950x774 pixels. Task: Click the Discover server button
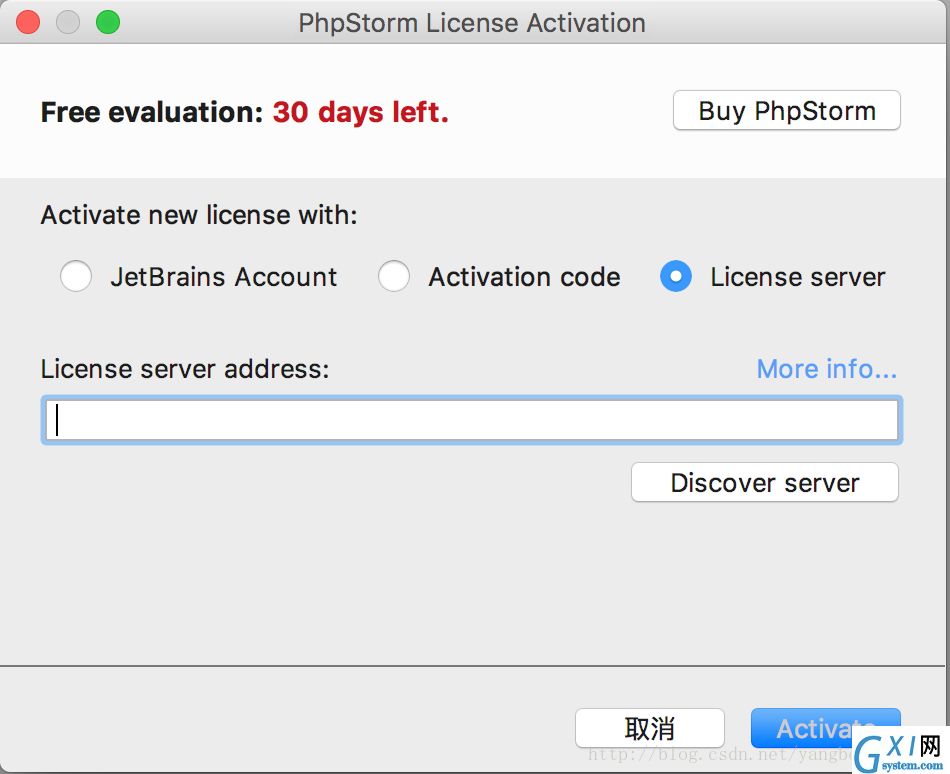click(765, 483)
